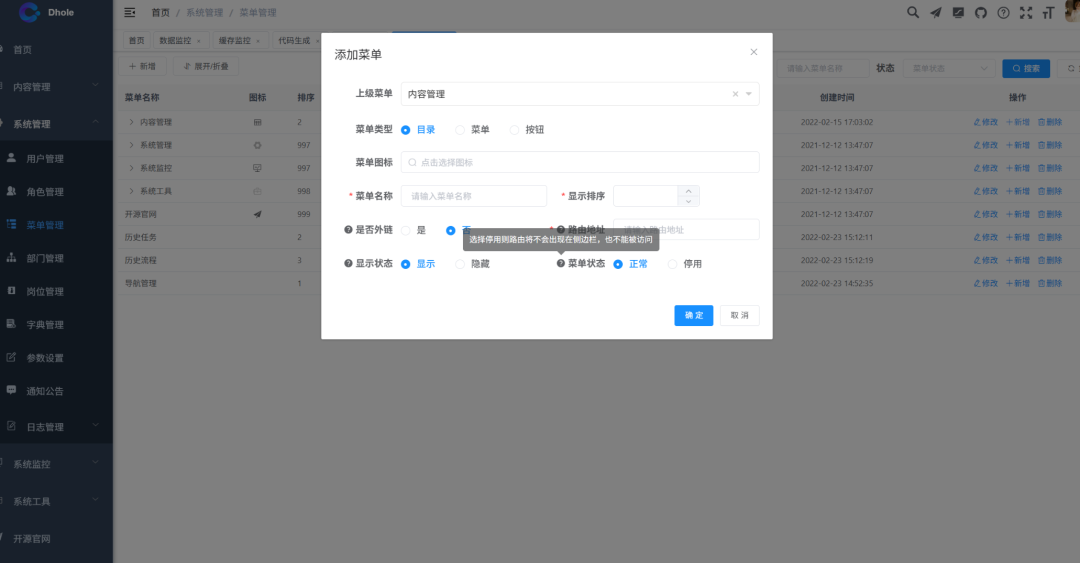Switch to the 代码生成 tab
1080x563 pixels.
[x=294, y=41]
